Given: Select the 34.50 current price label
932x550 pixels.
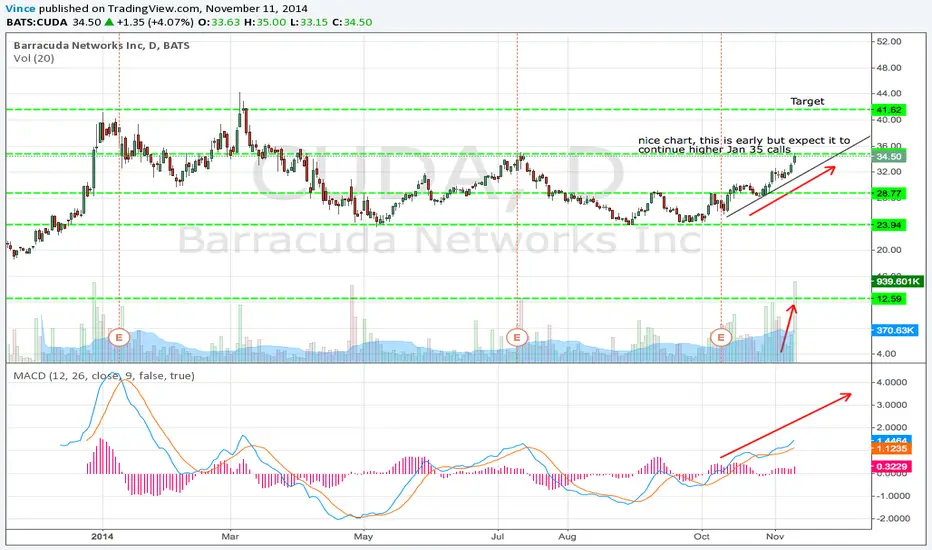Looking at the screenshot, I should click(x=889, y=156).
